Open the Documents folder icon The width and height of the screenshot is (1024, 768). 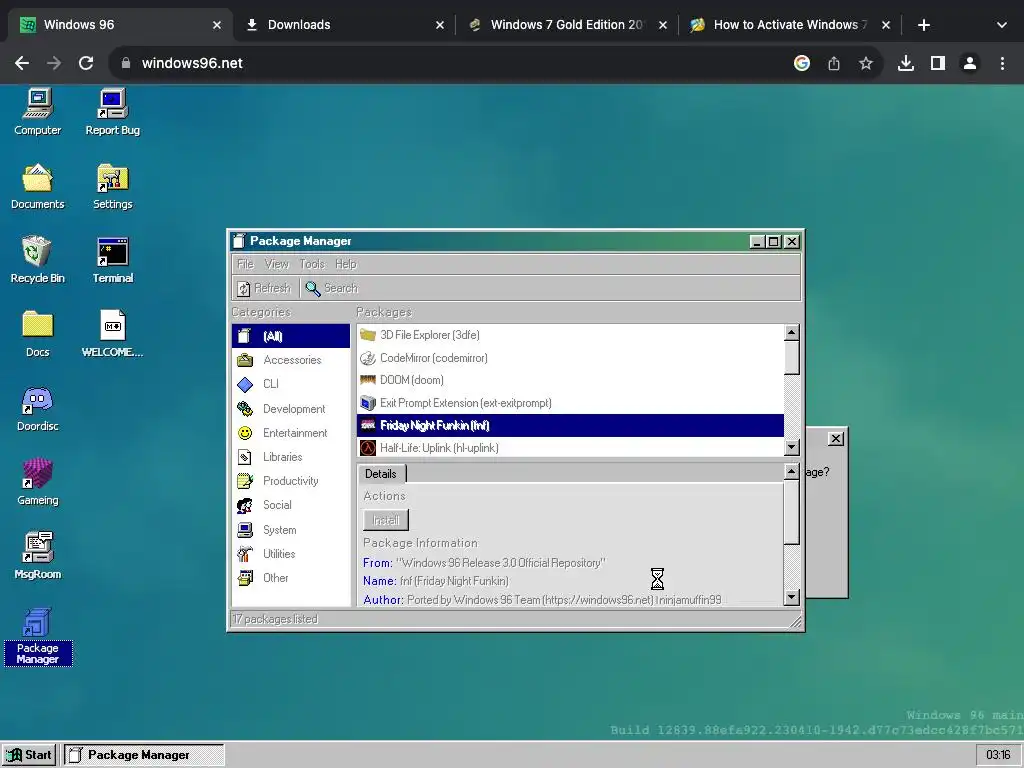click(x=38, y=186)
